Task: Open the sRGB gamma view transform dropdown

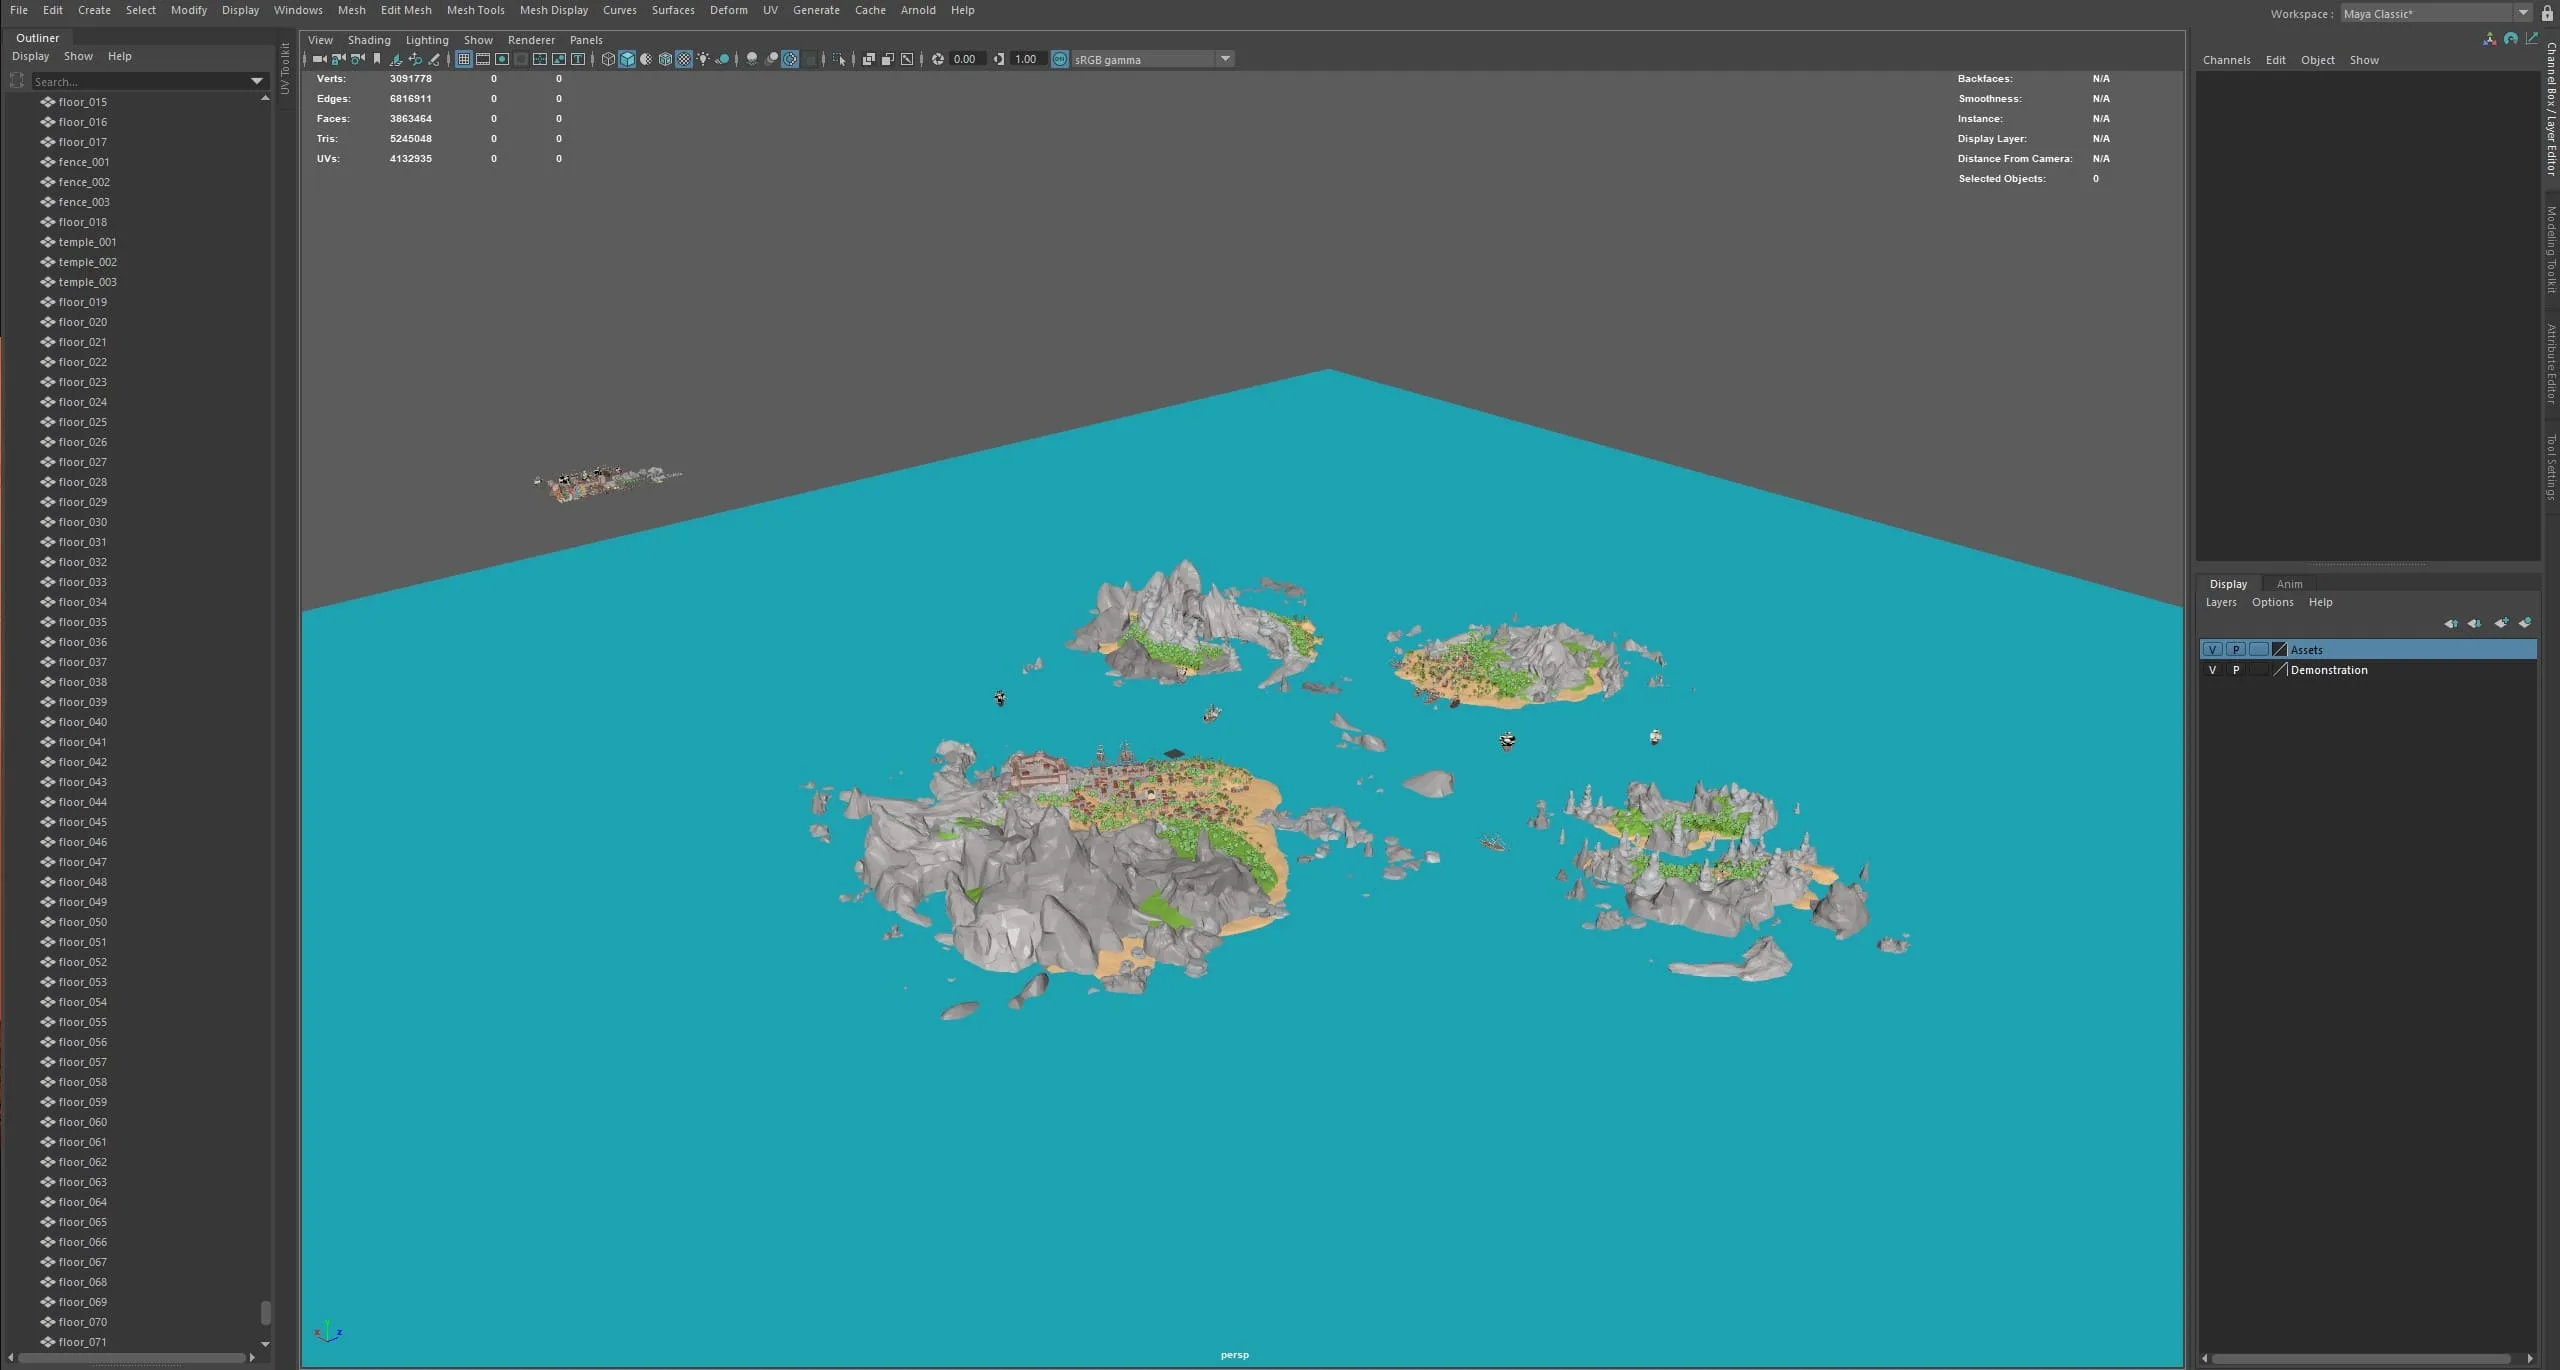Action: 1225,59
